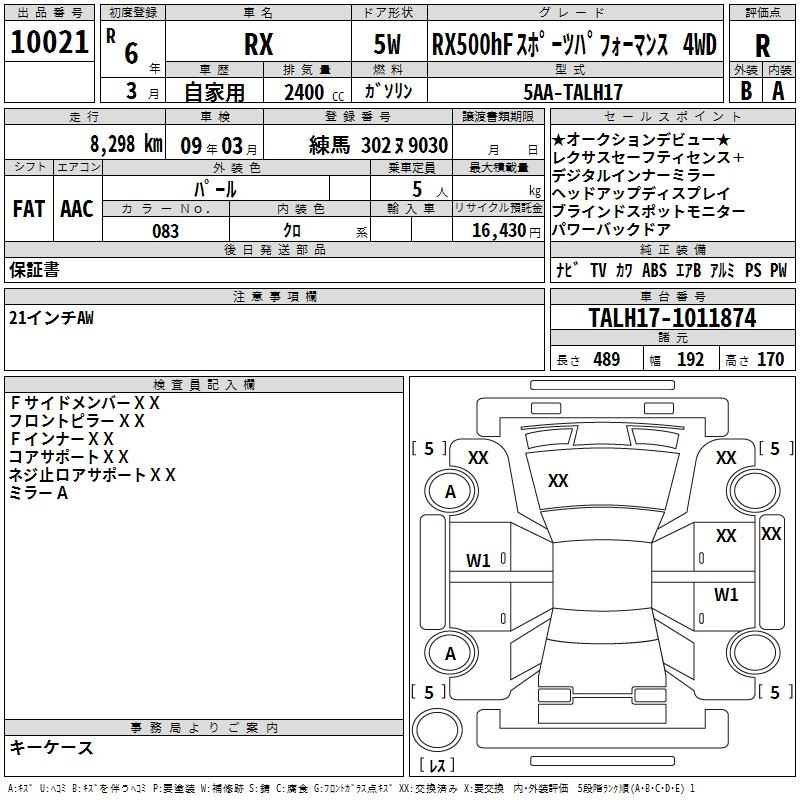
Task: Click the PW equipment entry
Action: coord(779,270)
